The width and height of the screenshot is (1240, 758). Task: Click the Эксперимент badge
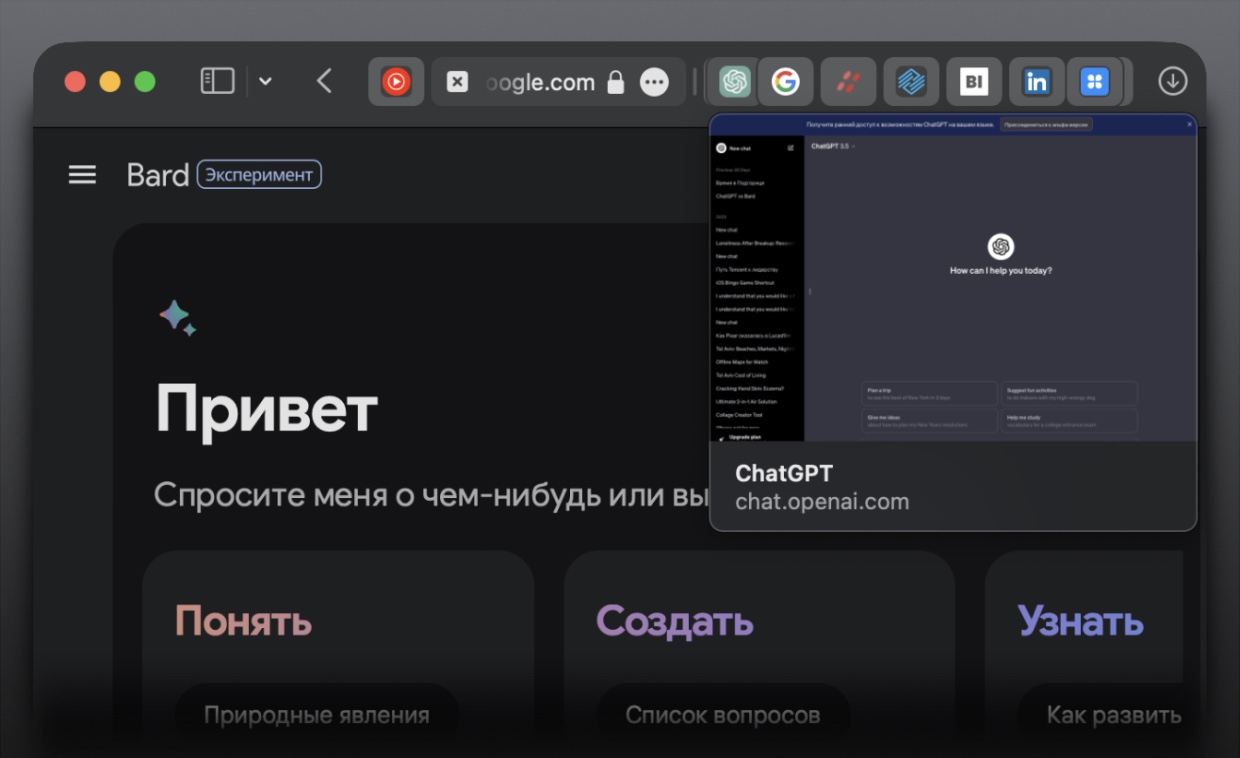pos(259,175)
